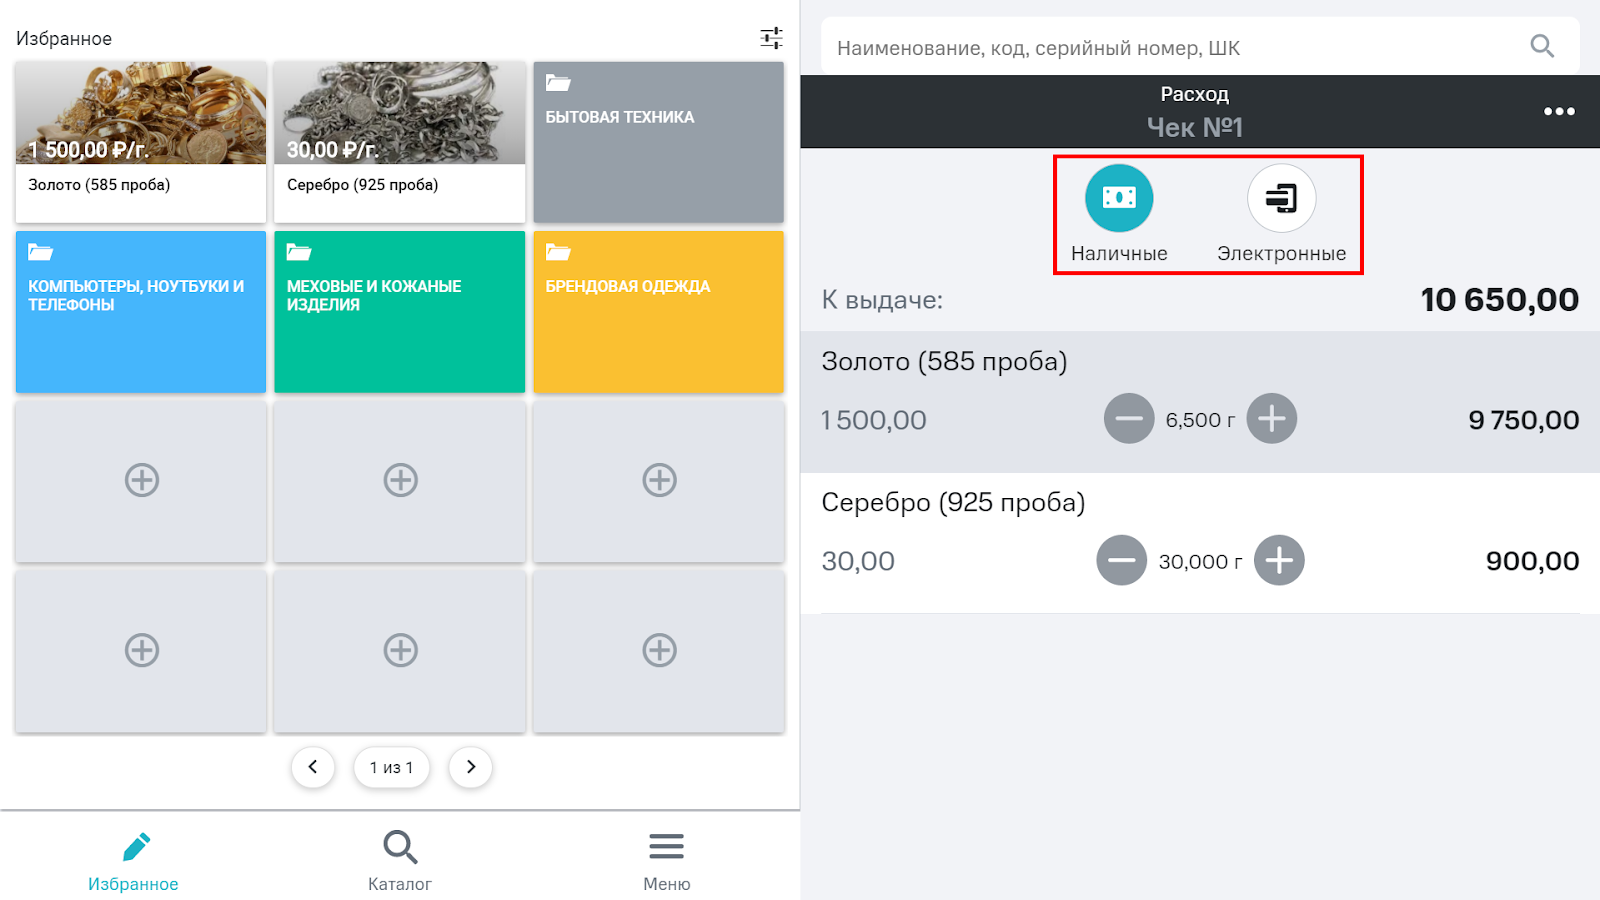
Task: Increase Серебро (925 проба) quantity
Action: tap(1280, 560)
